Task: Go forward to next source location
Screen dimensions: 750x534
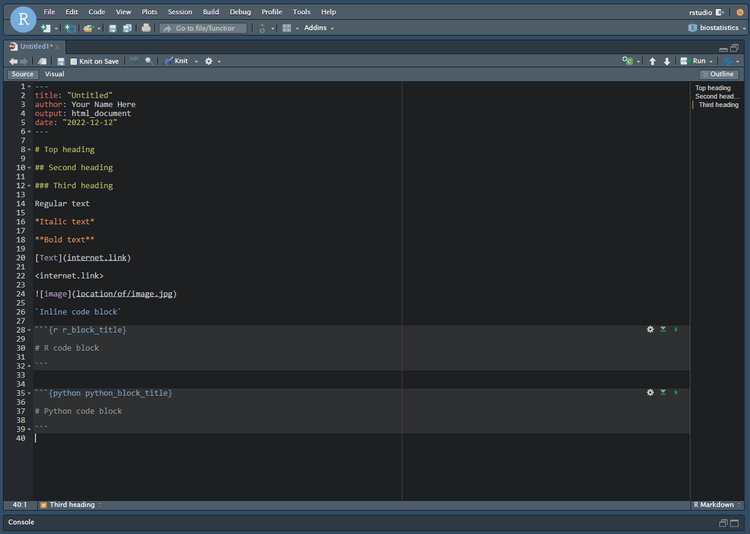Action: click(x=23, y=61)
